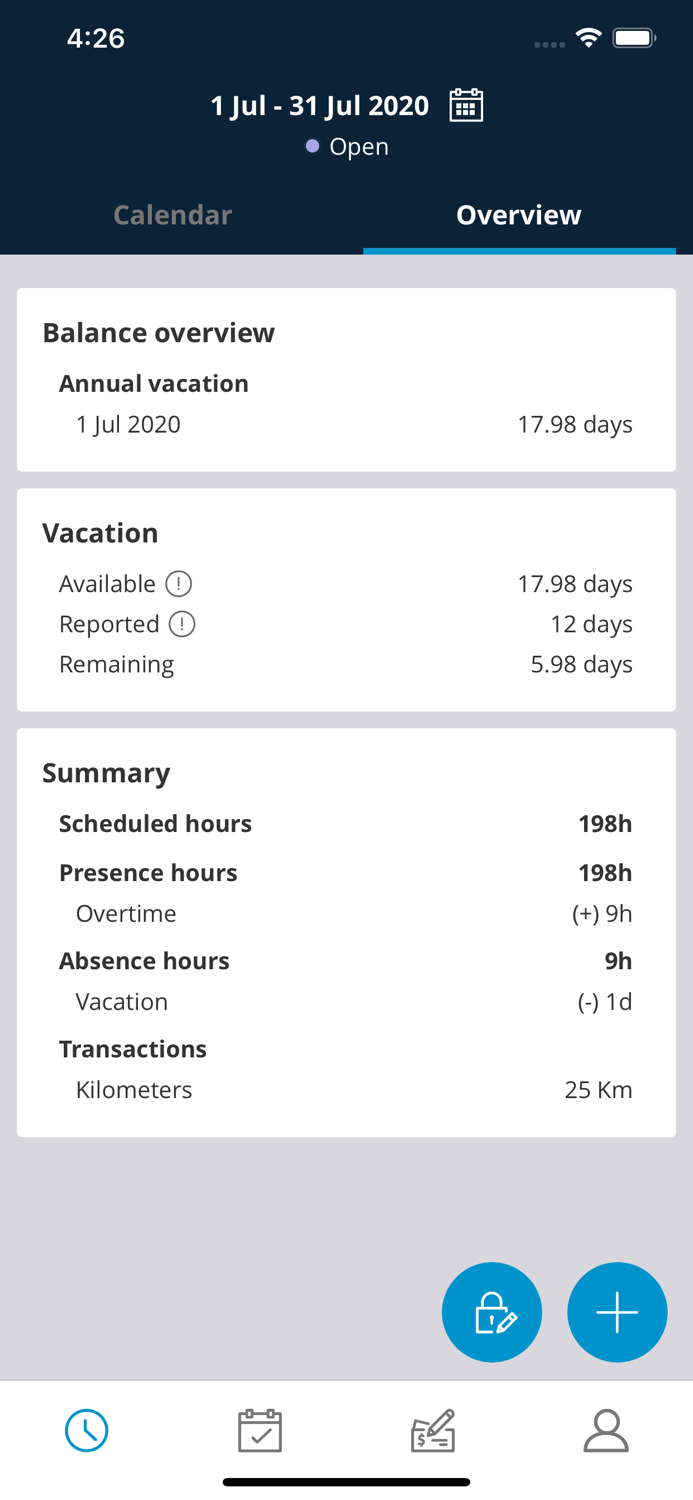Tap the battery indicator in status bar
Viewport: 693px width, 1500px height.
point(634,37)
